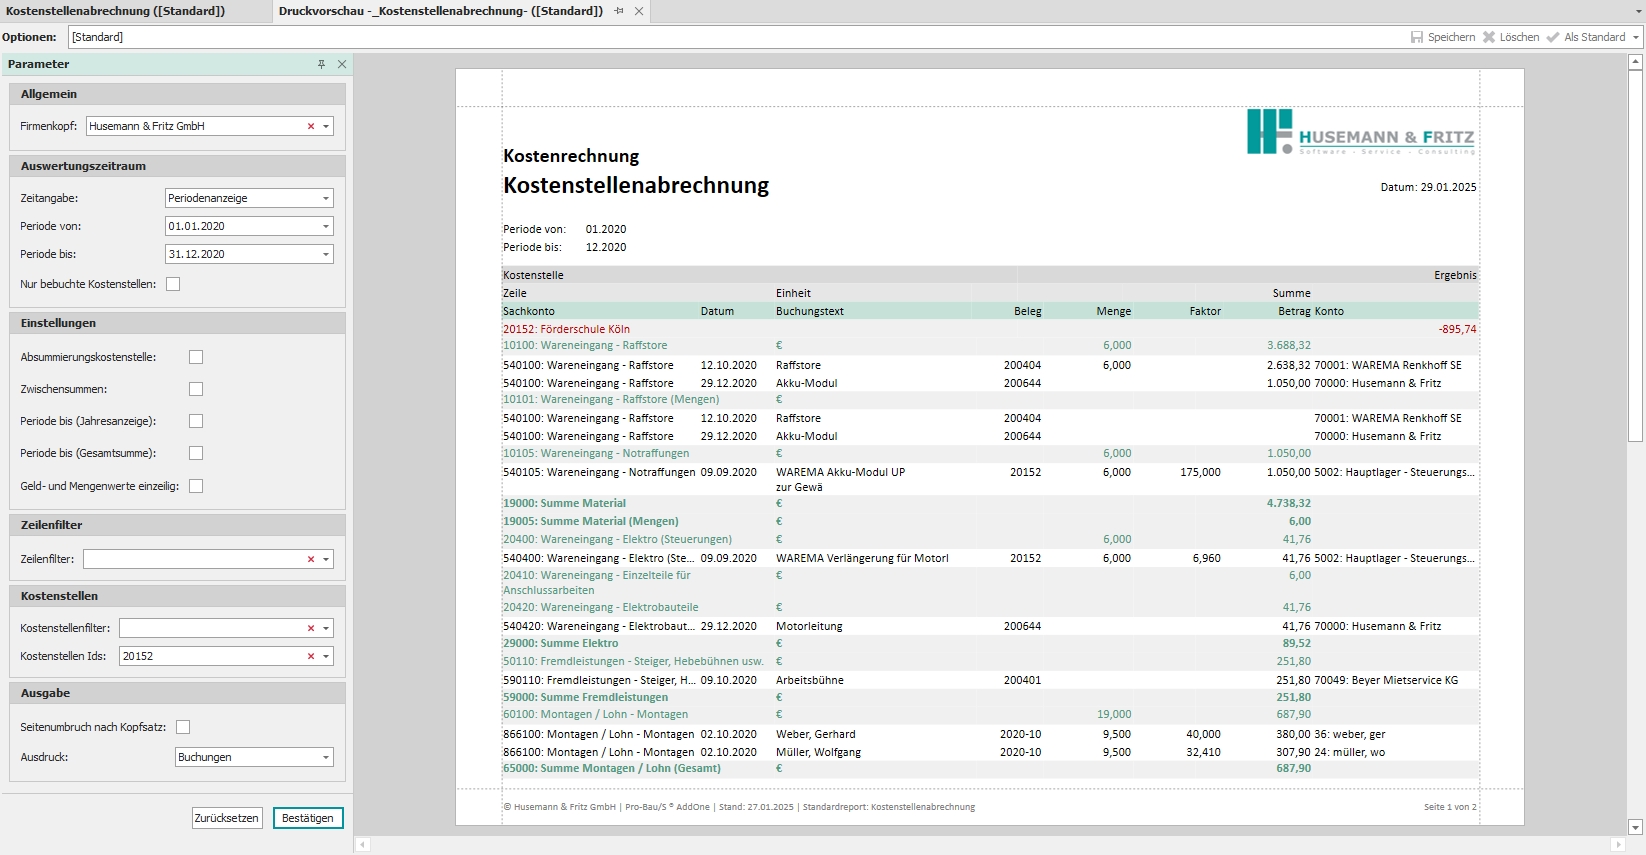Open the Firmenkopf dropdown
Screen dimensions: 1646x855
point(326,126)
